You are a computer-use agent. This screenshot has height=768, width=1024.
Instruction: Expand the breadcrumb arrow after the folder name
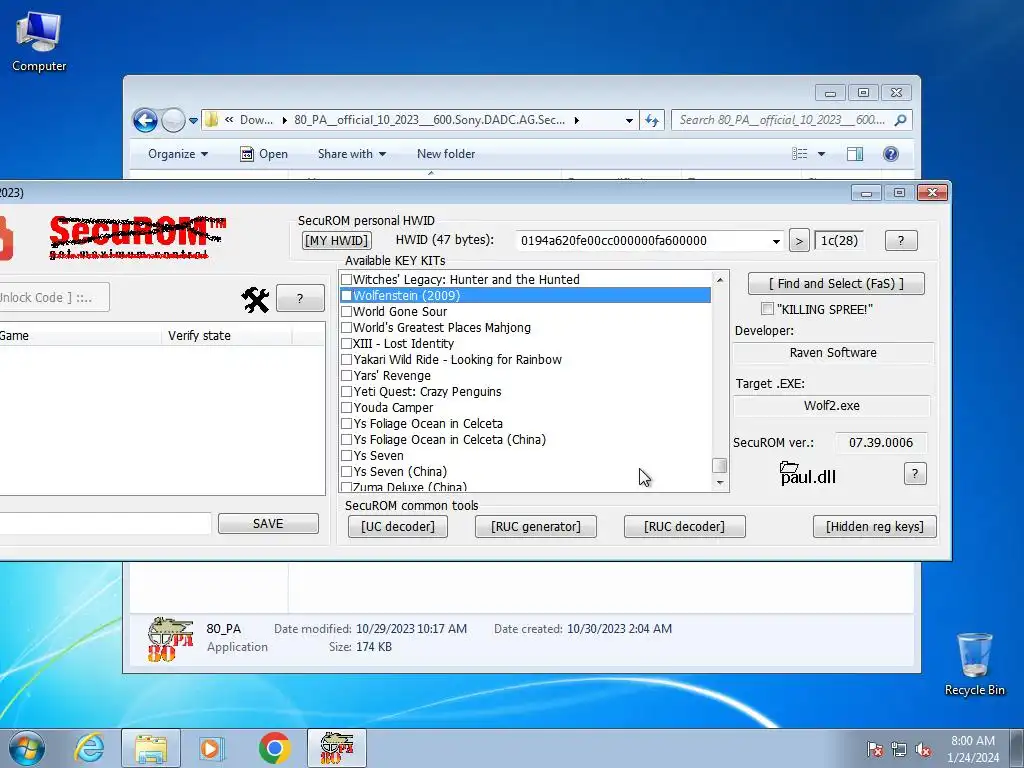(x=577, y=120)
